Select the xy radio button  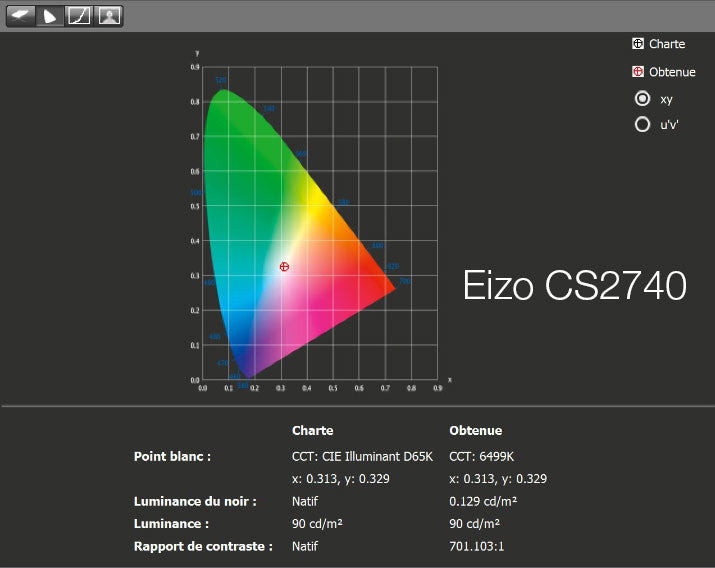click(x=643, y=98)
